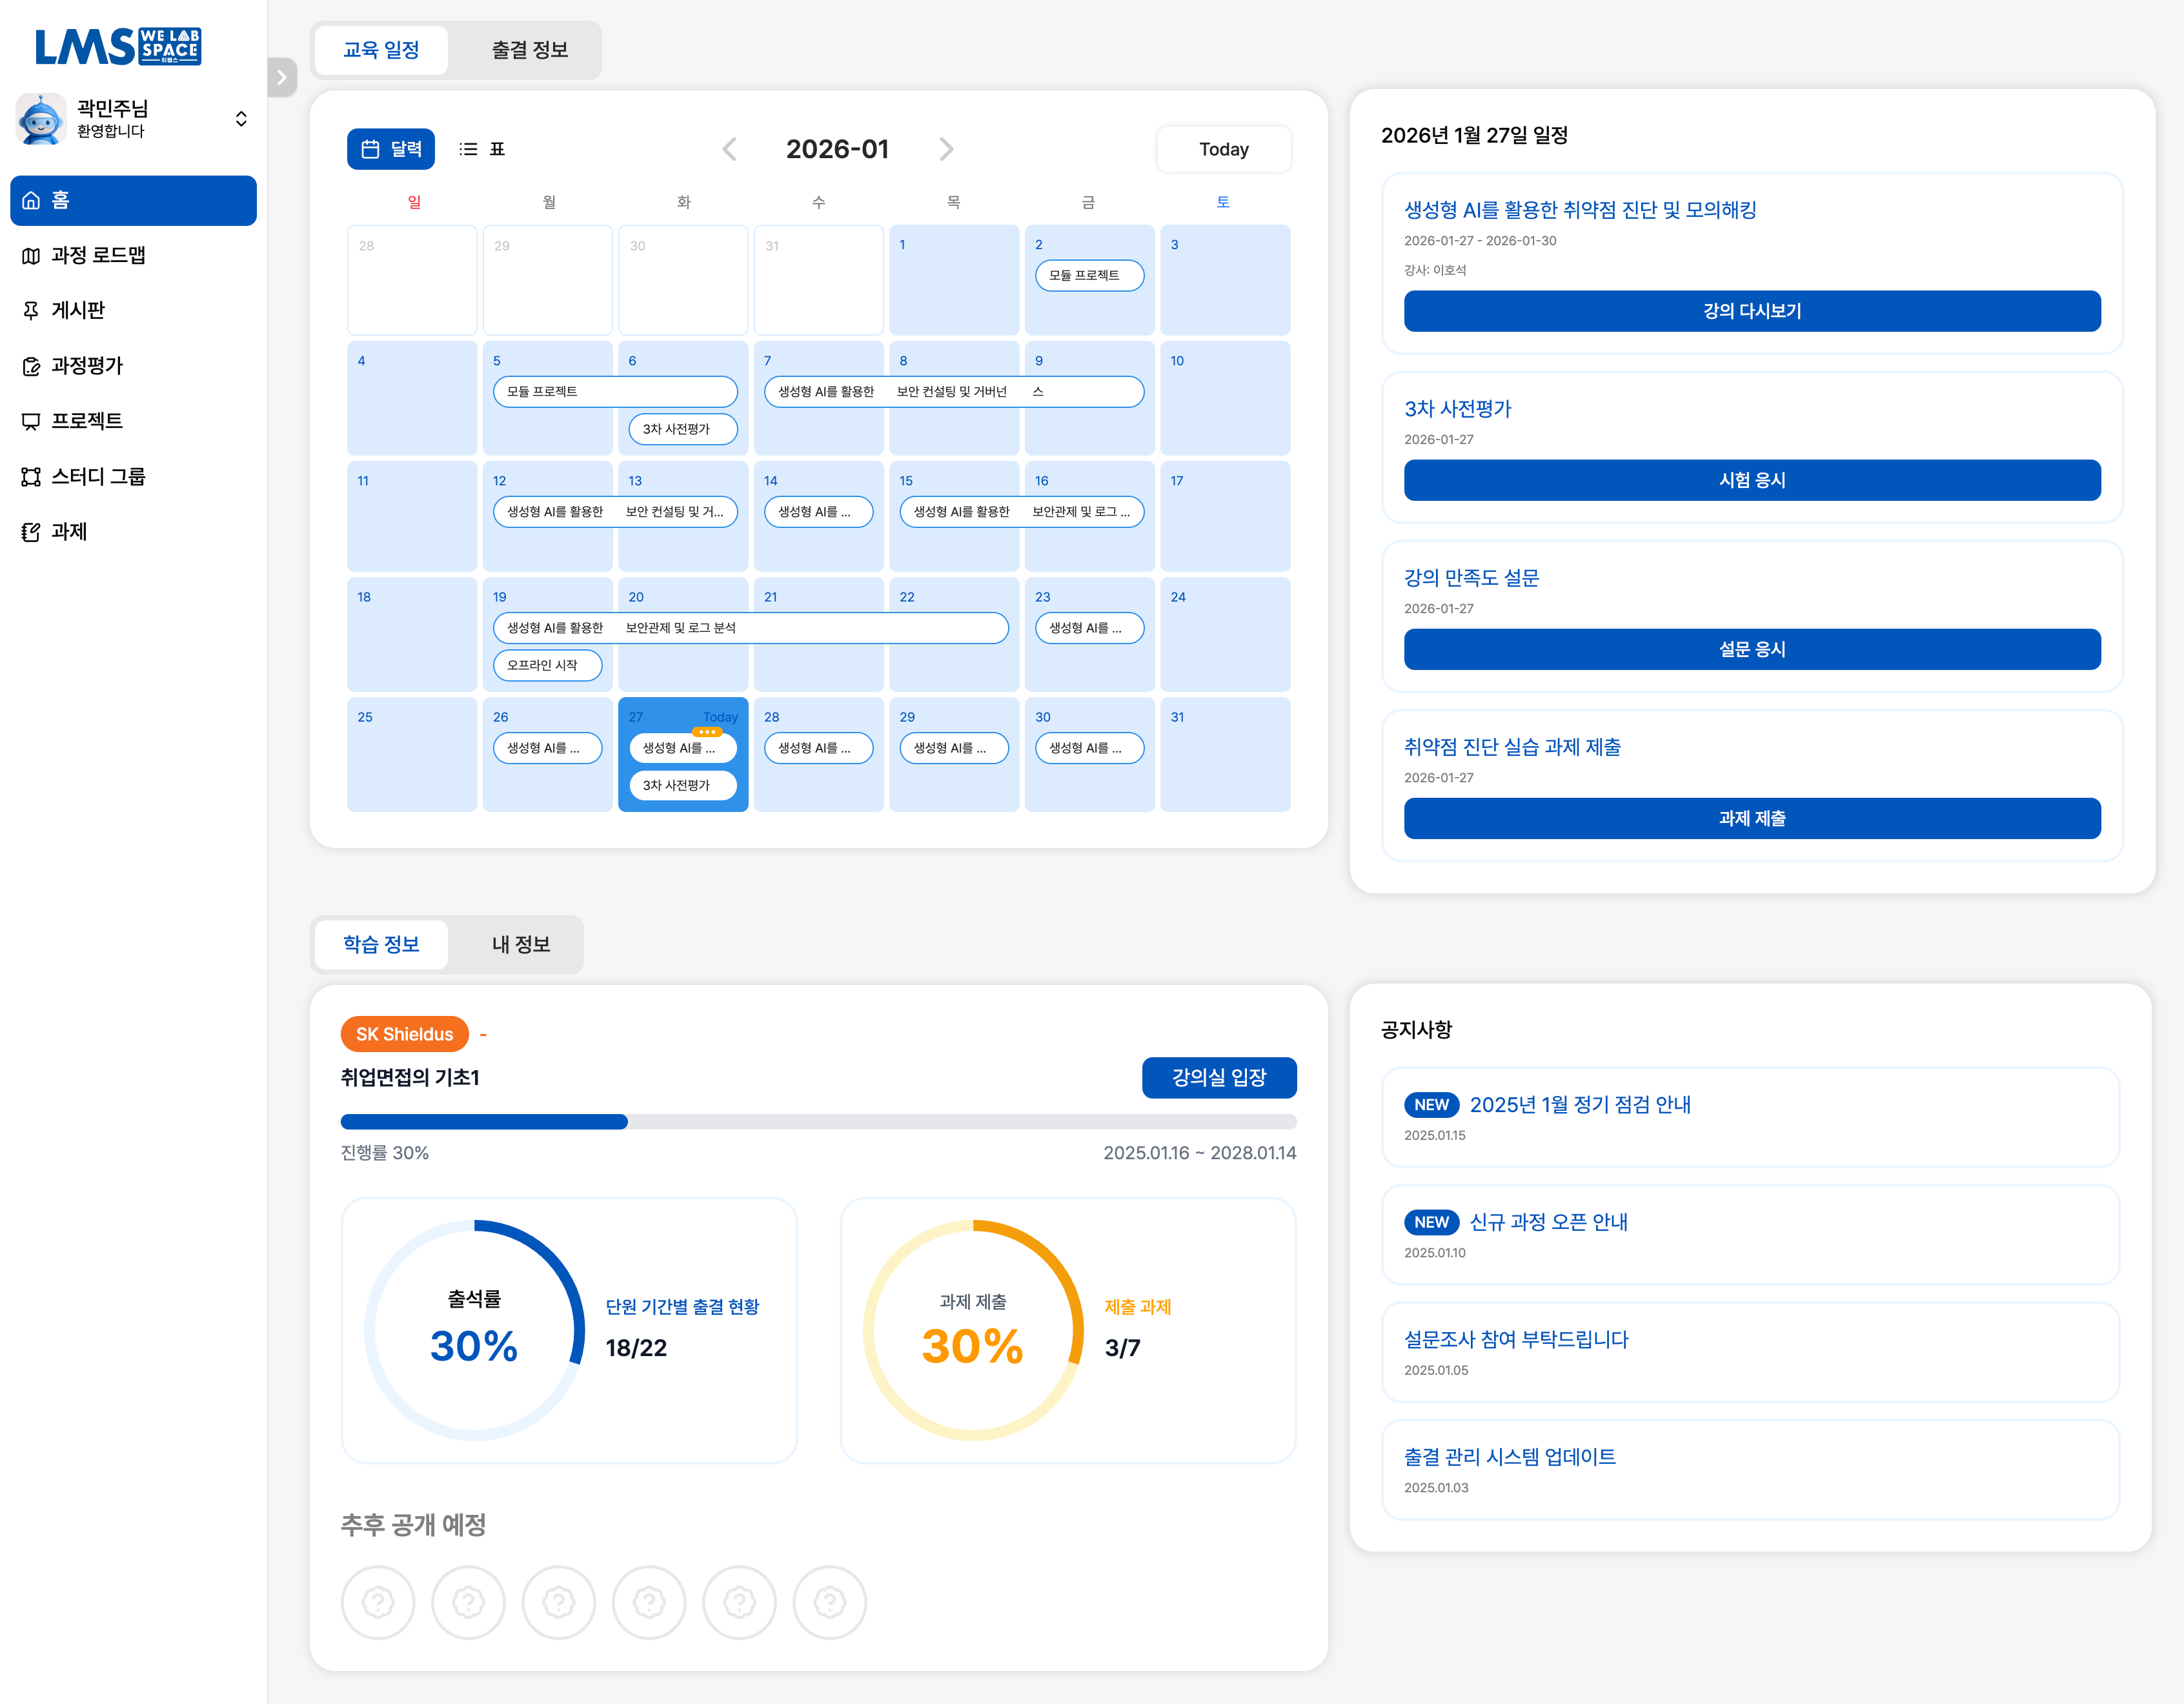Click the Today button
This screenshot has height=1704, width=2184.
(x=1223, y=149)
